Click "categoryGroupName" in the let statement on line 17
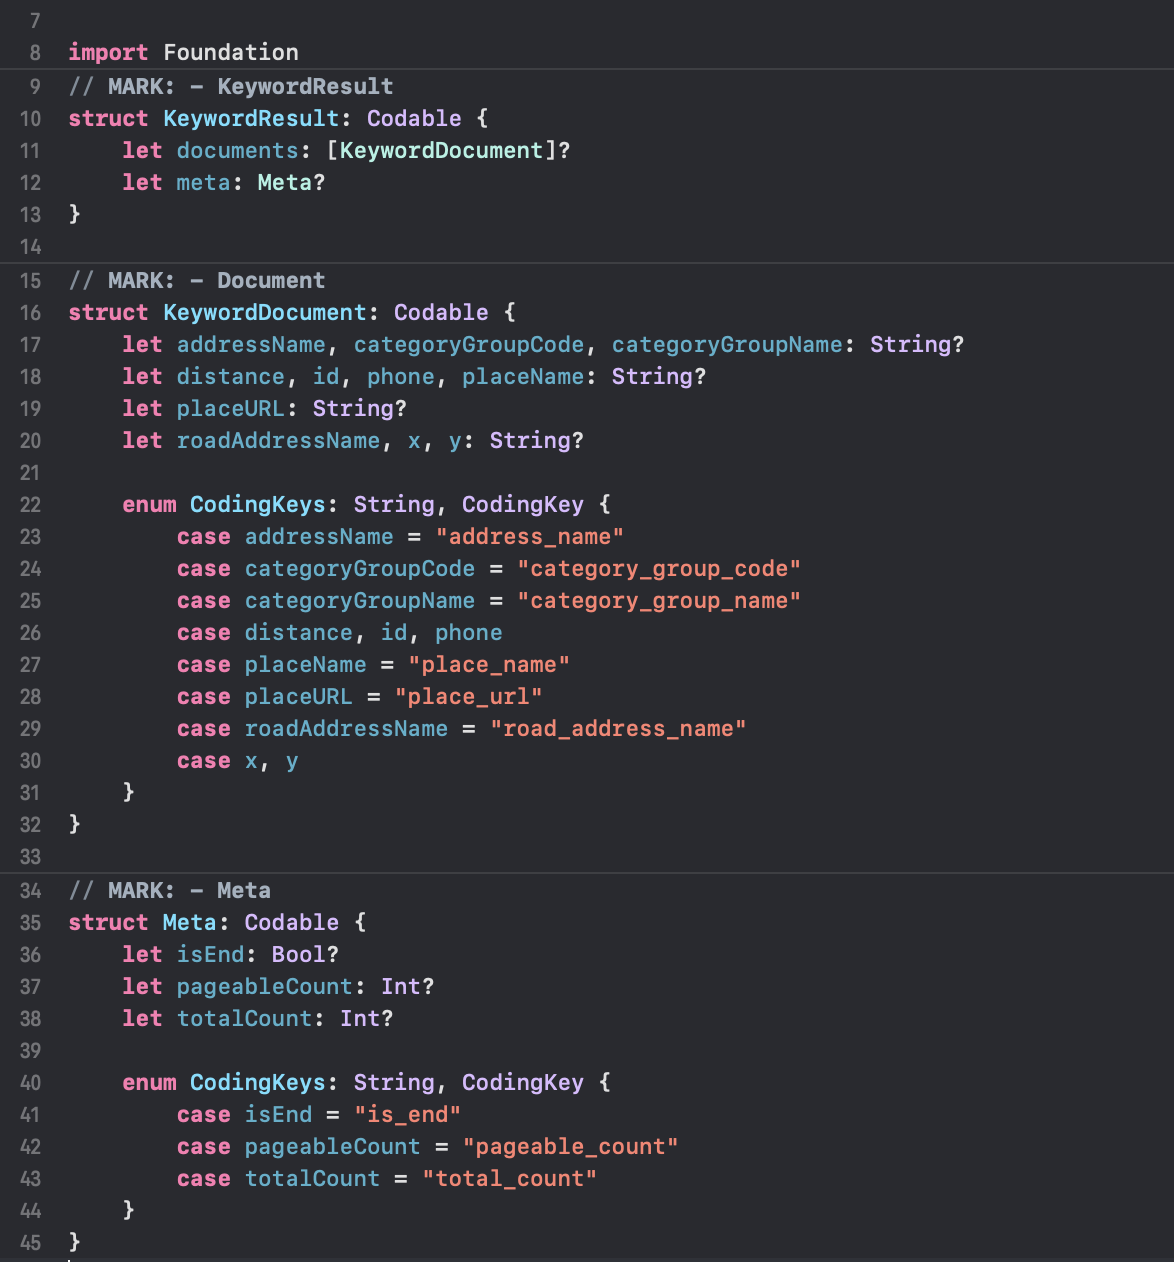Screen dimensions: 1174x1262 [x=727, y=344]
